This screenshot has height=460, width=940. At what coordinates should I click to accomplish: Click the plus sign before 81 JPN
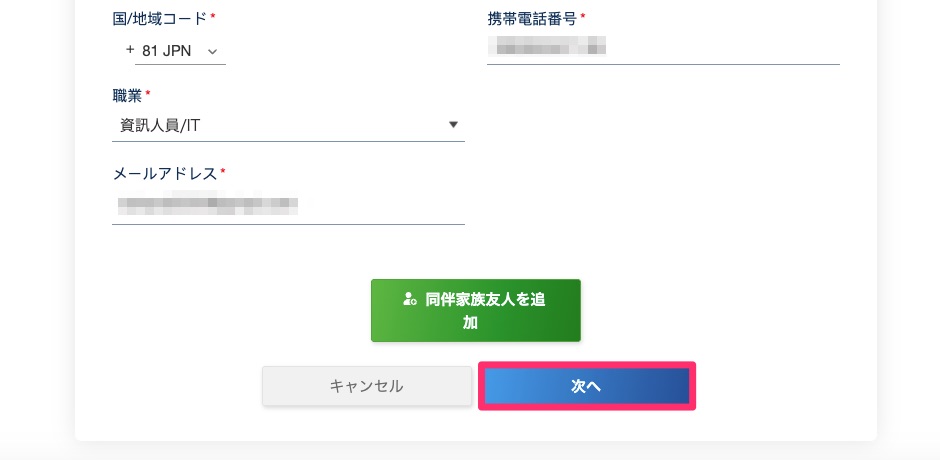(x=130, y=50)
